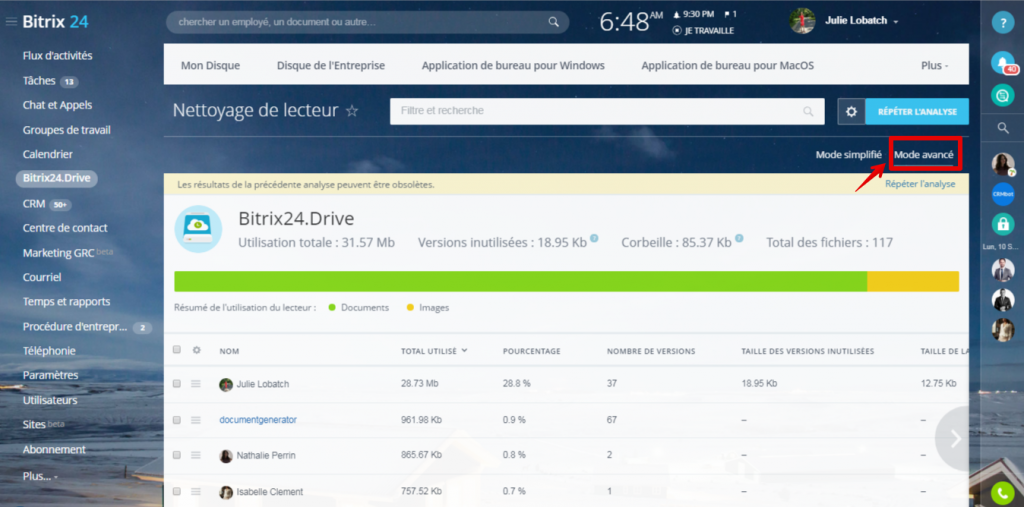
Task: Check the Isabelle Clement row checkbox
Action: [176, 491]
